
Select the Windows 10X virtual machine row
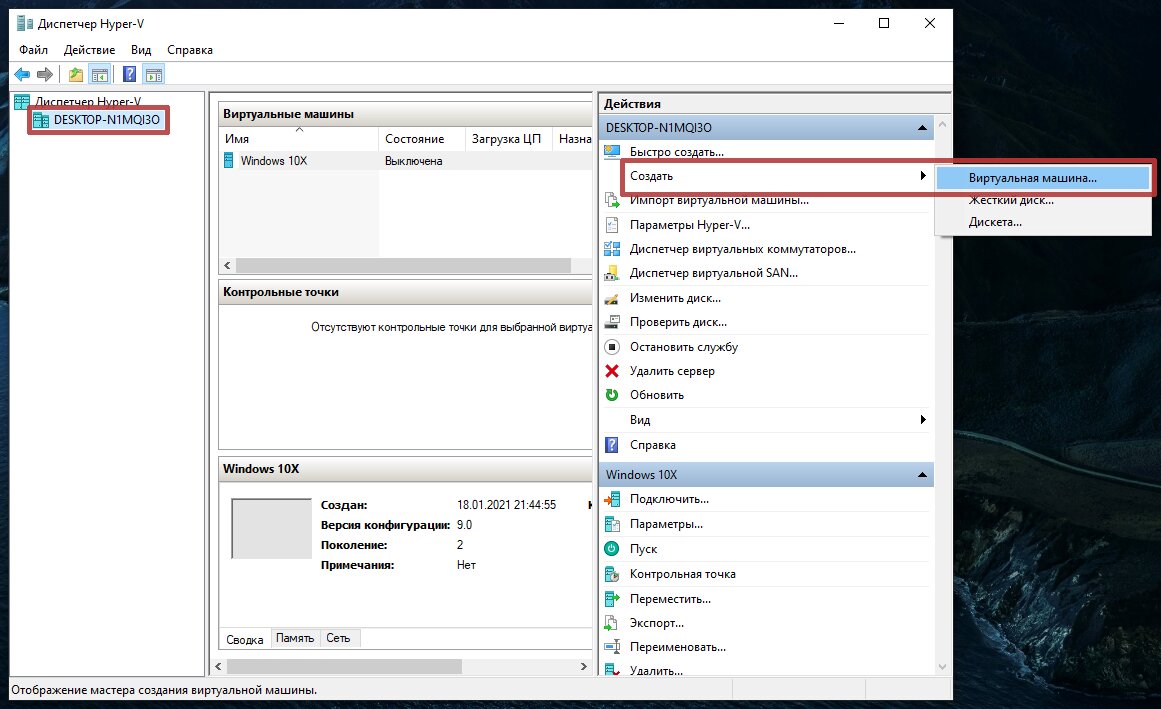point(406,161)
